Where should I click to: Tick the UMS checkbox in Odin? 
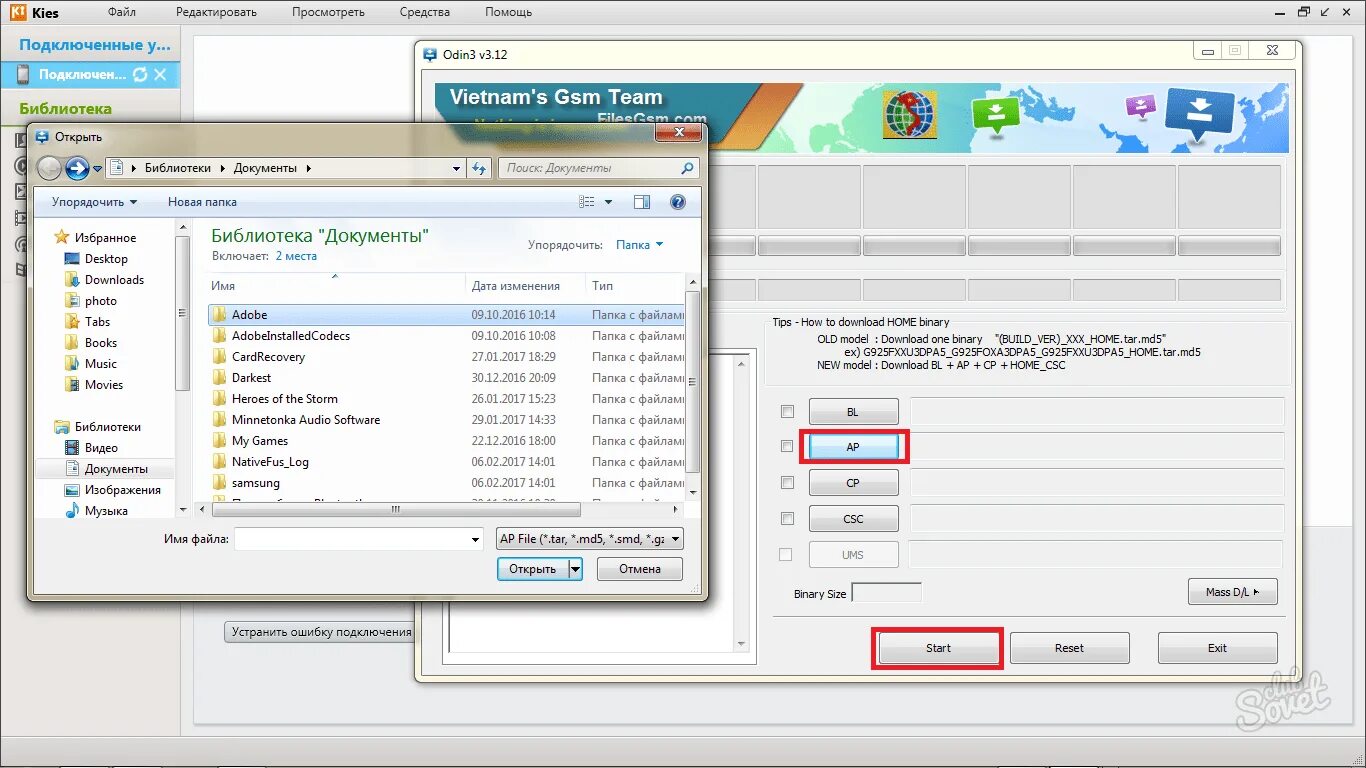786,554
